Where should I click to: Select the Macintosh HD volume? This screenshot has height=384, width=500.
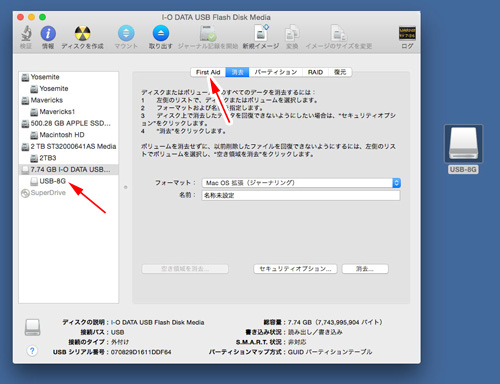pos(68,135)
